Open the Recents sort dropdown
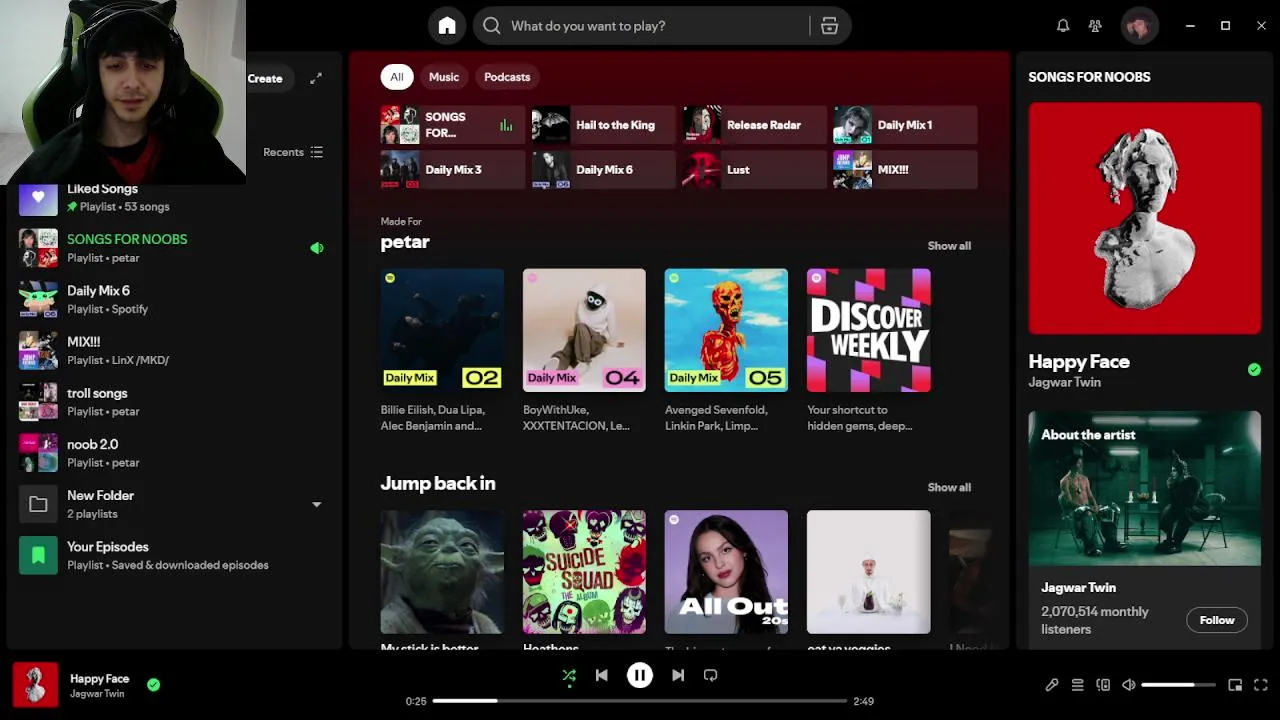 (x=293, y=152)
